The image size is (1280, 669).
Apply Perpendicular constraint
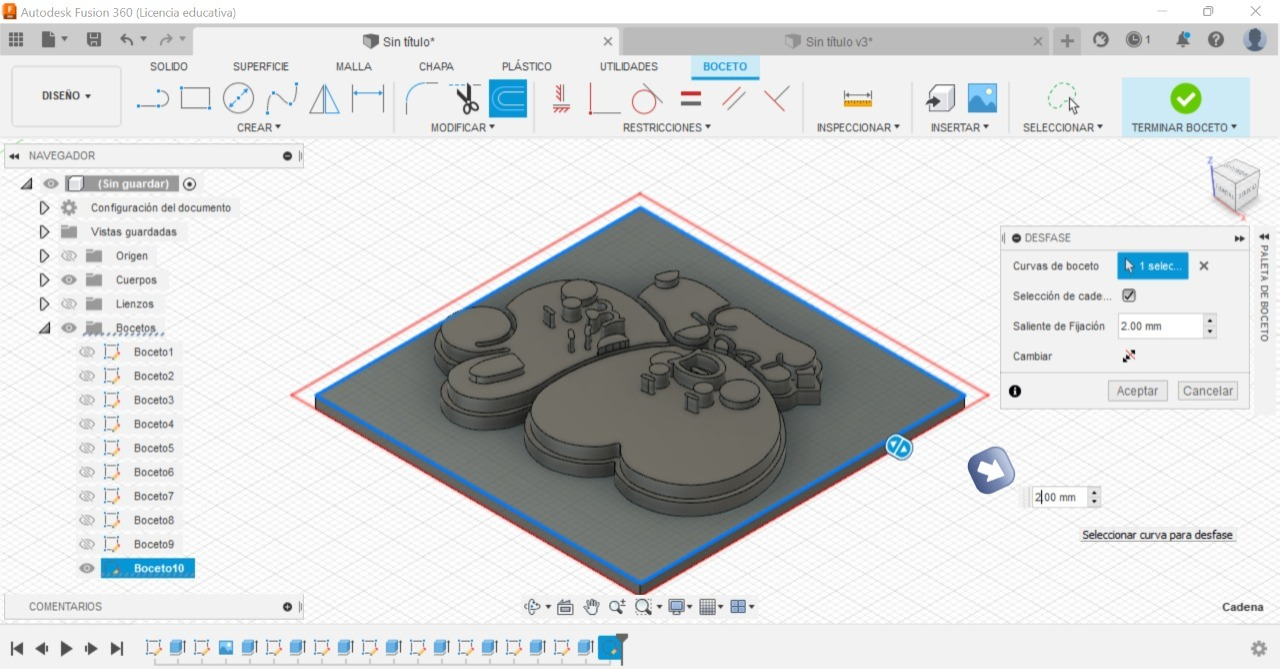point(604,98)
